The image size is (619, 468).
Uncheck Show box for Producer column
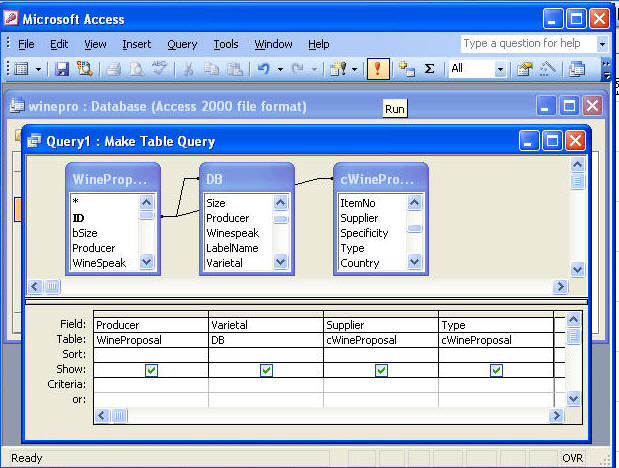click(x=151, y=370)
